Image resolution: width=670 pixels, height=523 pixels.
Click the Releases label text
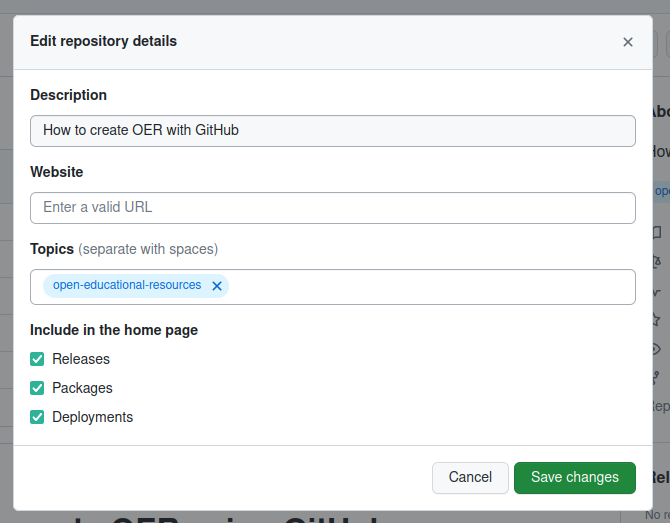click(x=81, y=359)
